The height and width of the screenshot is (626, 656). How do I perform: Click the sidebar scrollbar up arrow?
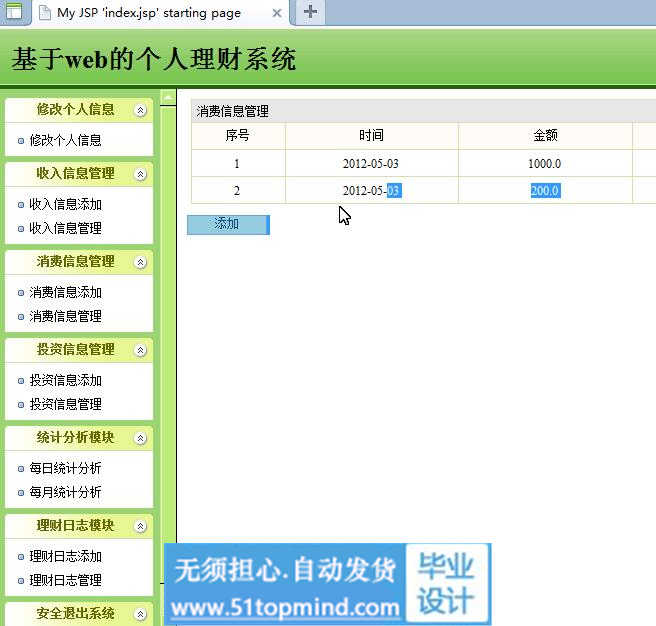pyautogui.click(x=168, y=98)
